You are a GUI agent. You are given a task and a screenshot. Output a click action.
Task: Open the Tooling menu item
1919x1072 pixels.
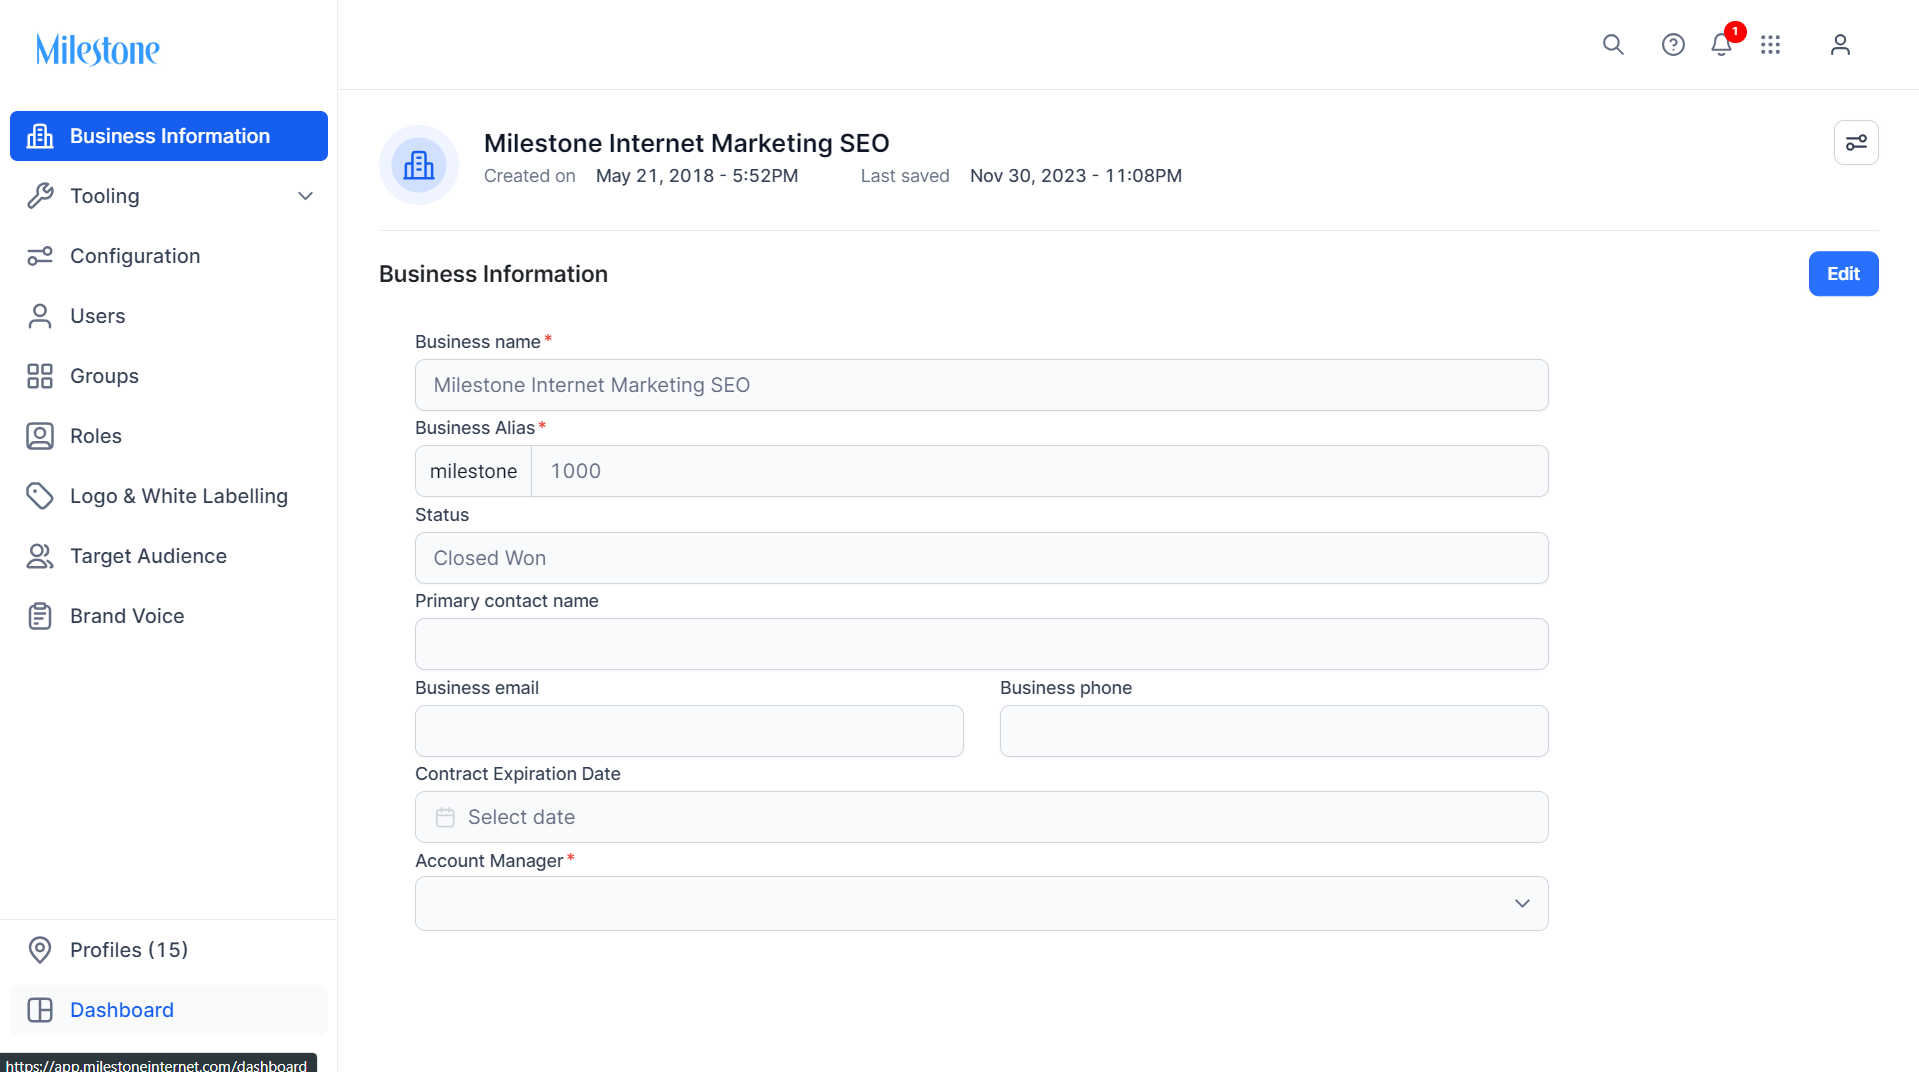point(169,196)
